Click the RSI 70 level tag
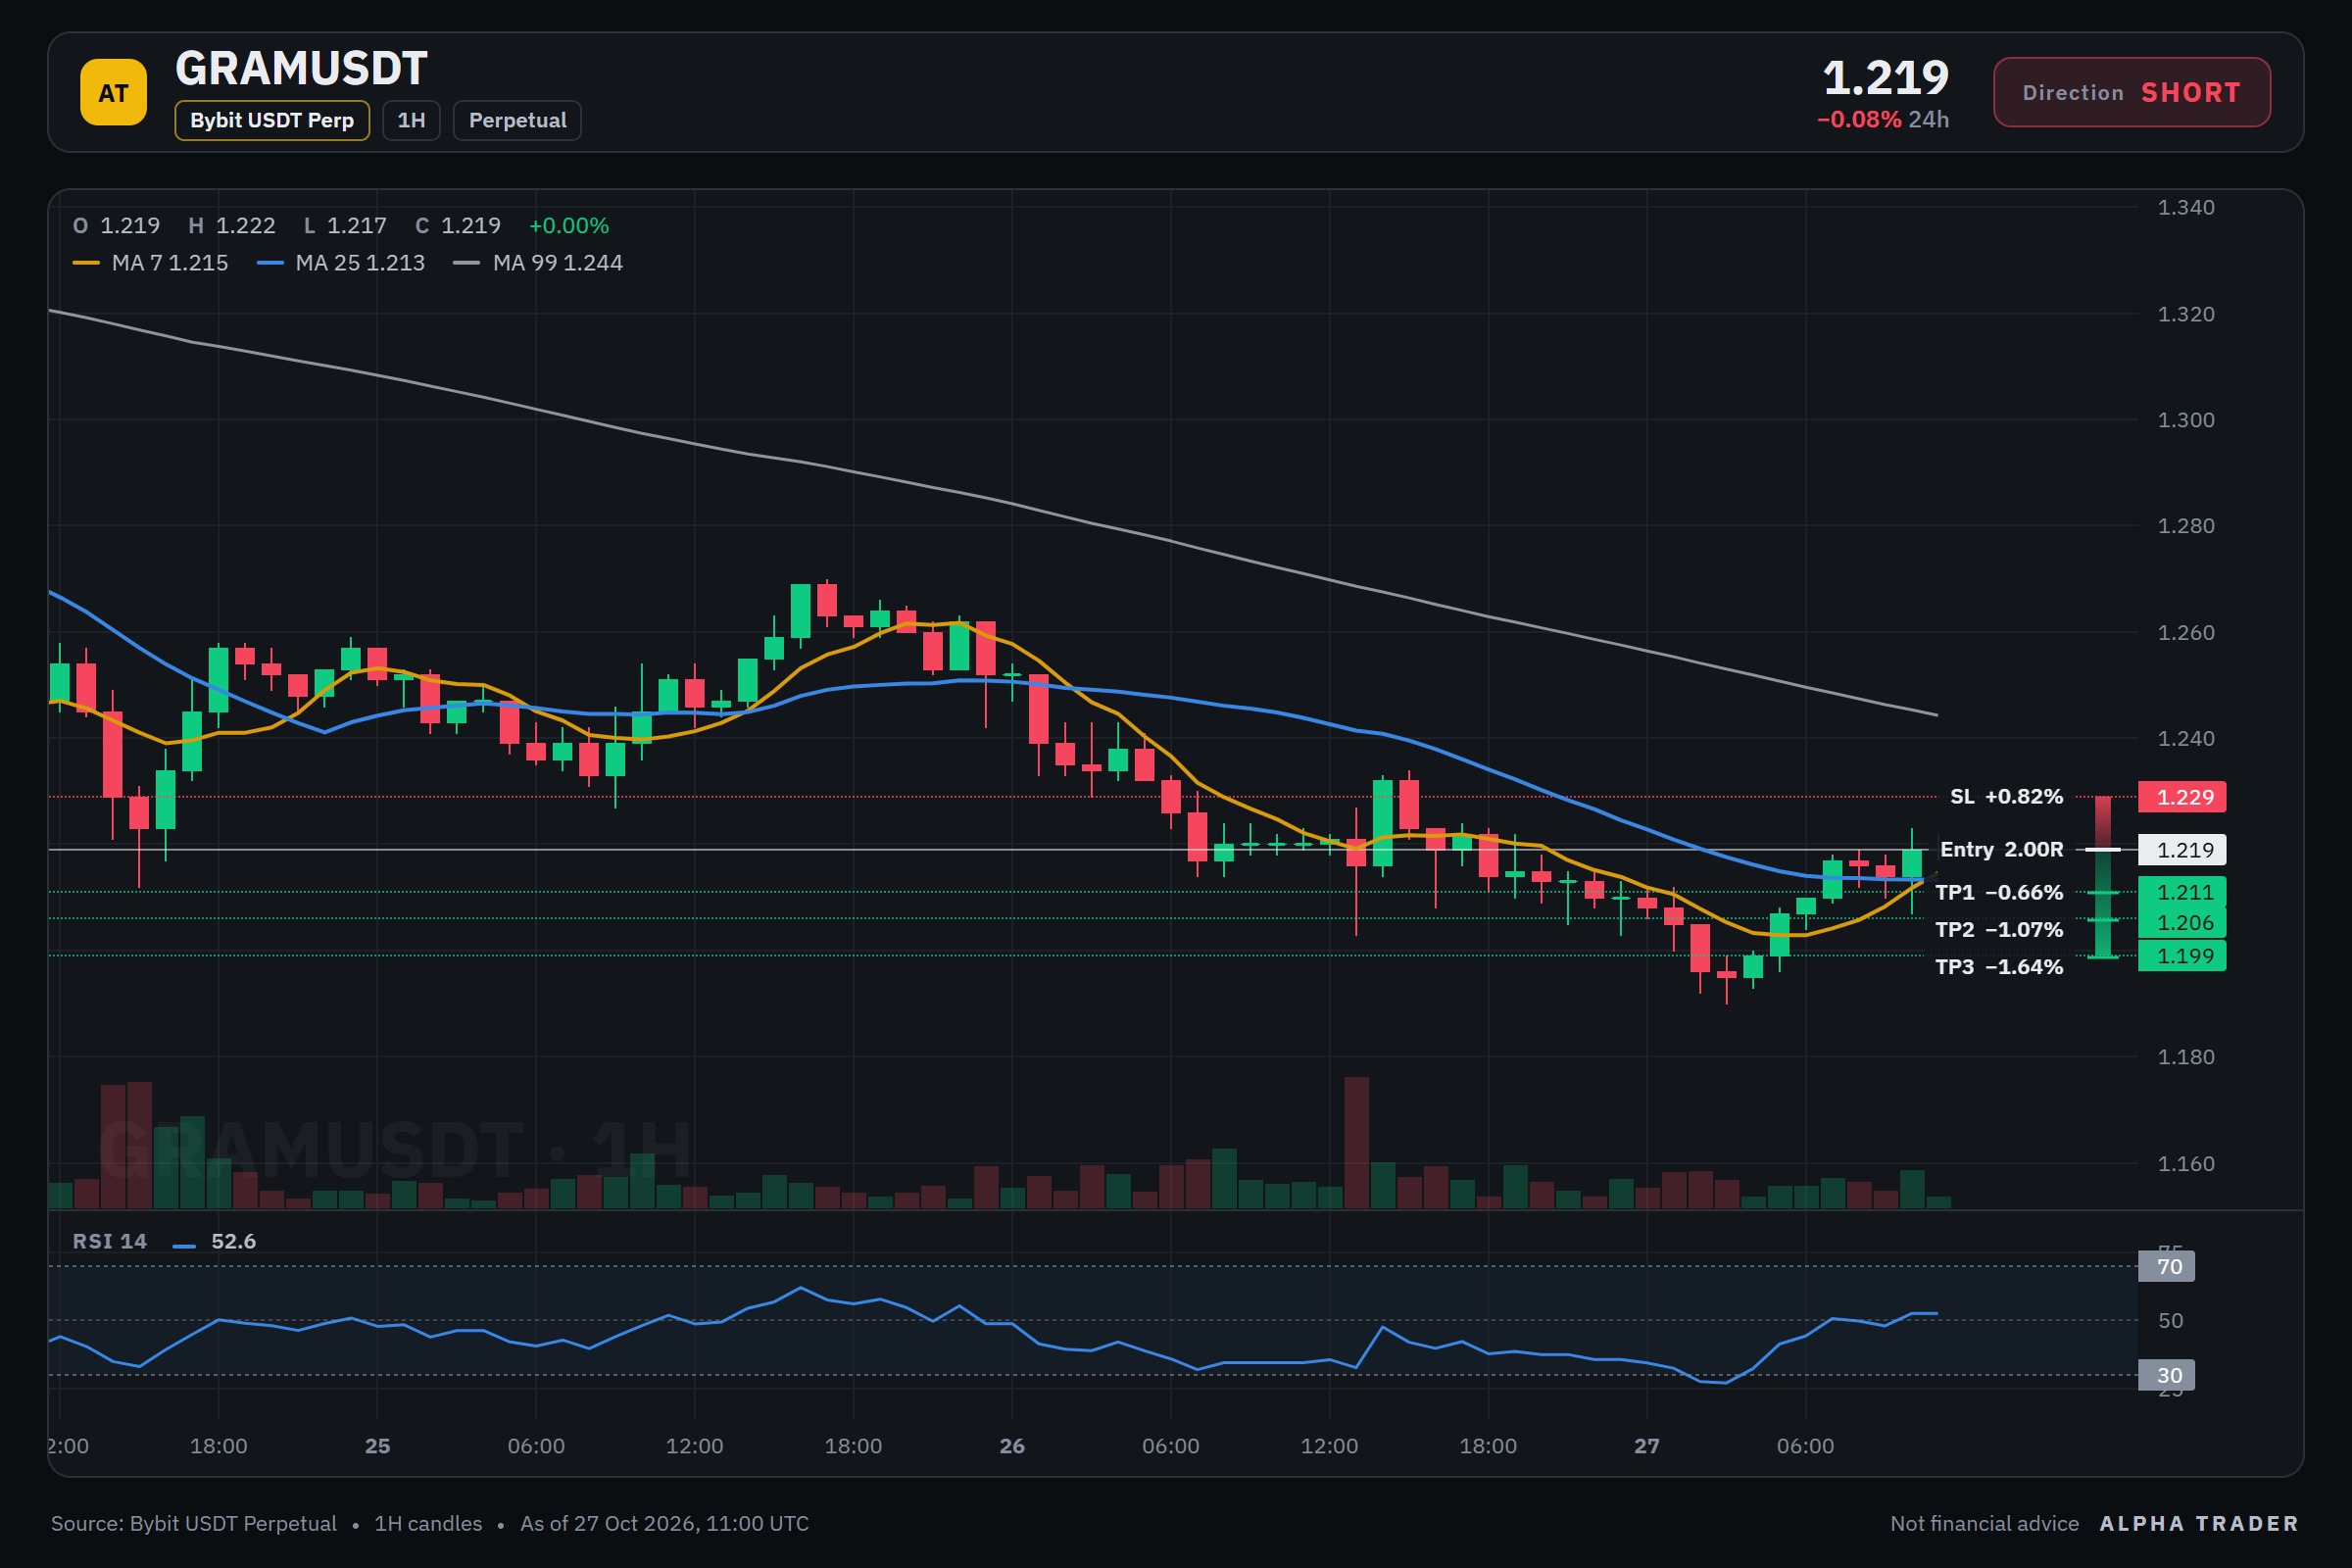The image size is (2352, 1568). click(2166, 1267)
